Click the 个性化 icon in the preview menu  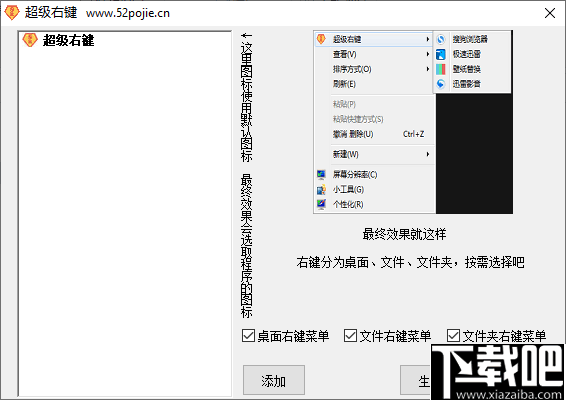(x=321, y=204)
